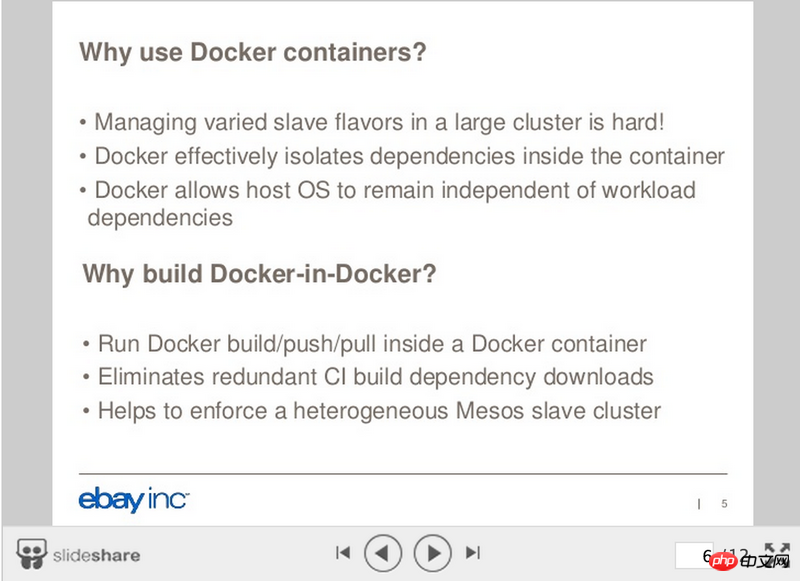Click the red php watermark badge
This screenshot has width=800, height=581.
[723, 561]
